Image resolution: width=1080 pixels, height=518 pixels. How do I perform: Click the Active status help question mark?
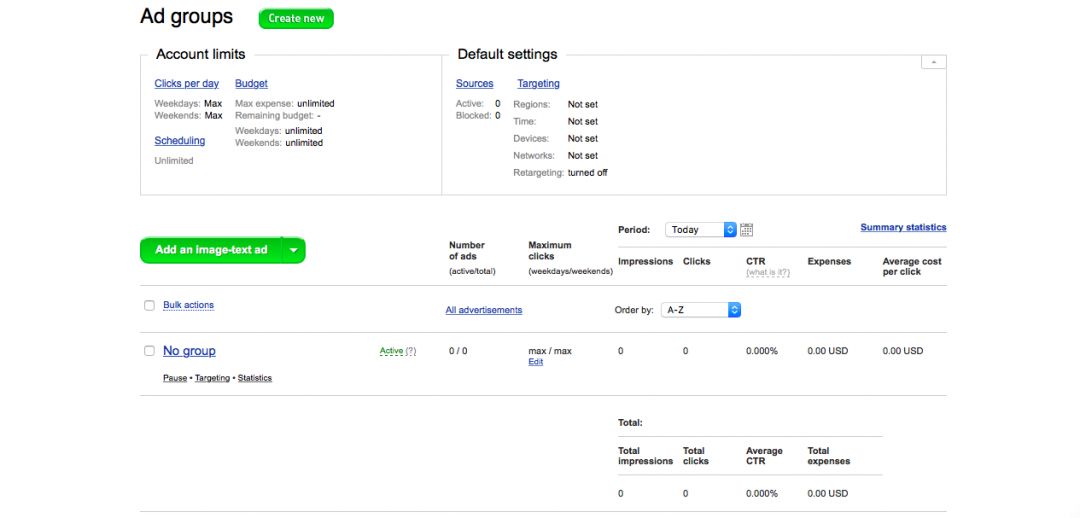410,351
